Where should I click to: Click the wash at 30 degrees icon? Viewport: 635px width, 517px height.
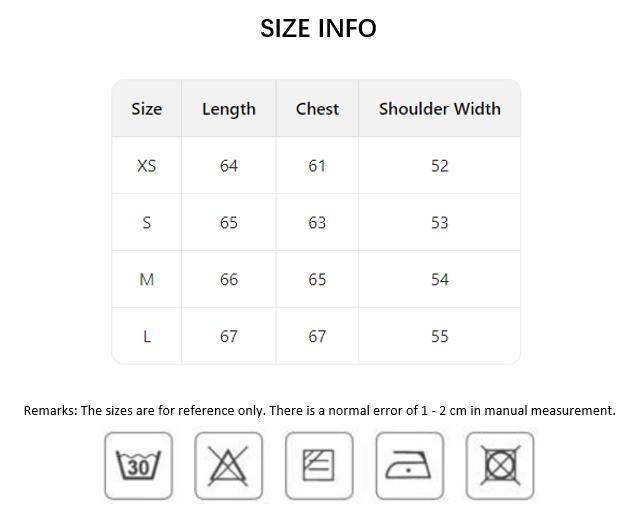point(139,466)
